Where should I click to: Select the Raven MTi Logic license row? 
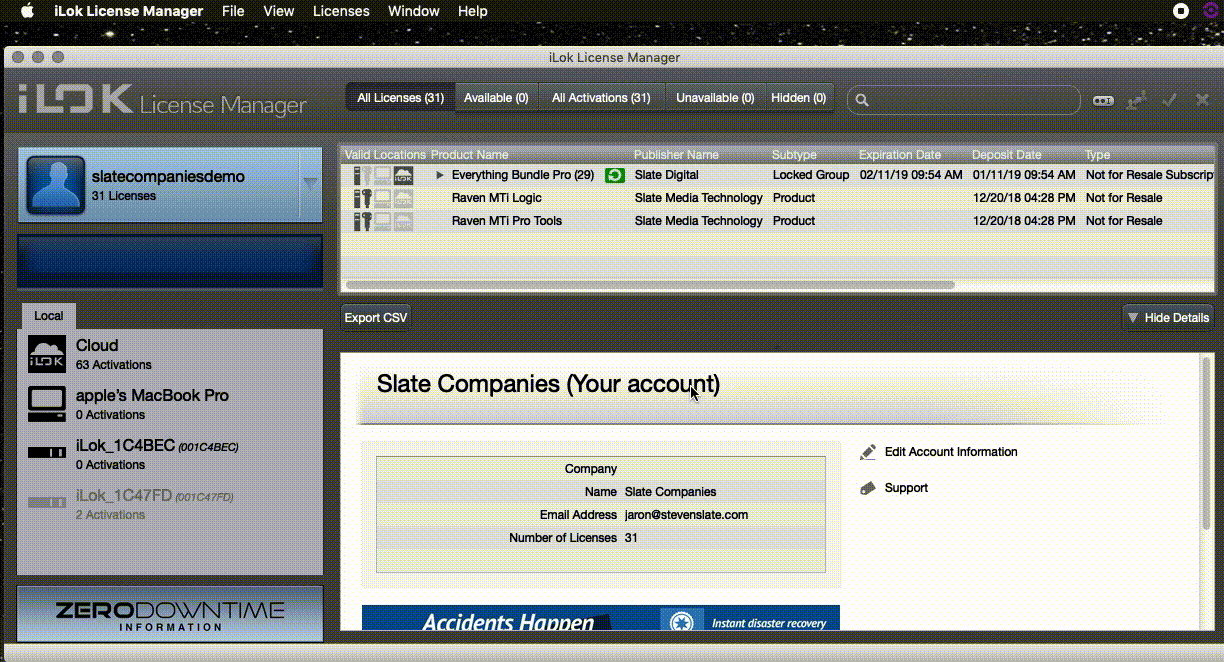point(778,198)
